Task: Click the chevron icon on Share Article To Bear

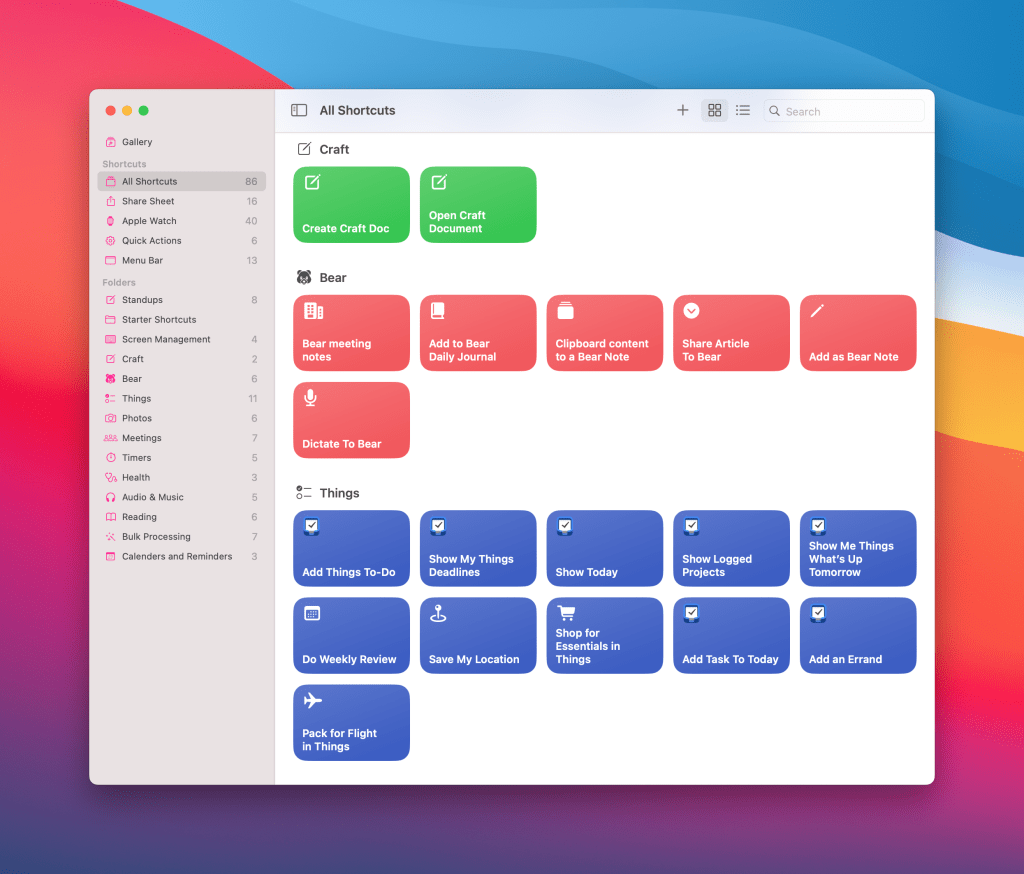Action: pos(691,311)
